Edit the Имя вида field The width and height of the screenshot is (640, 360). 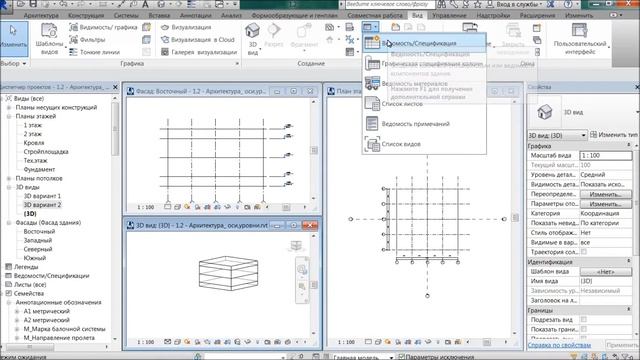tap(605, 281)
